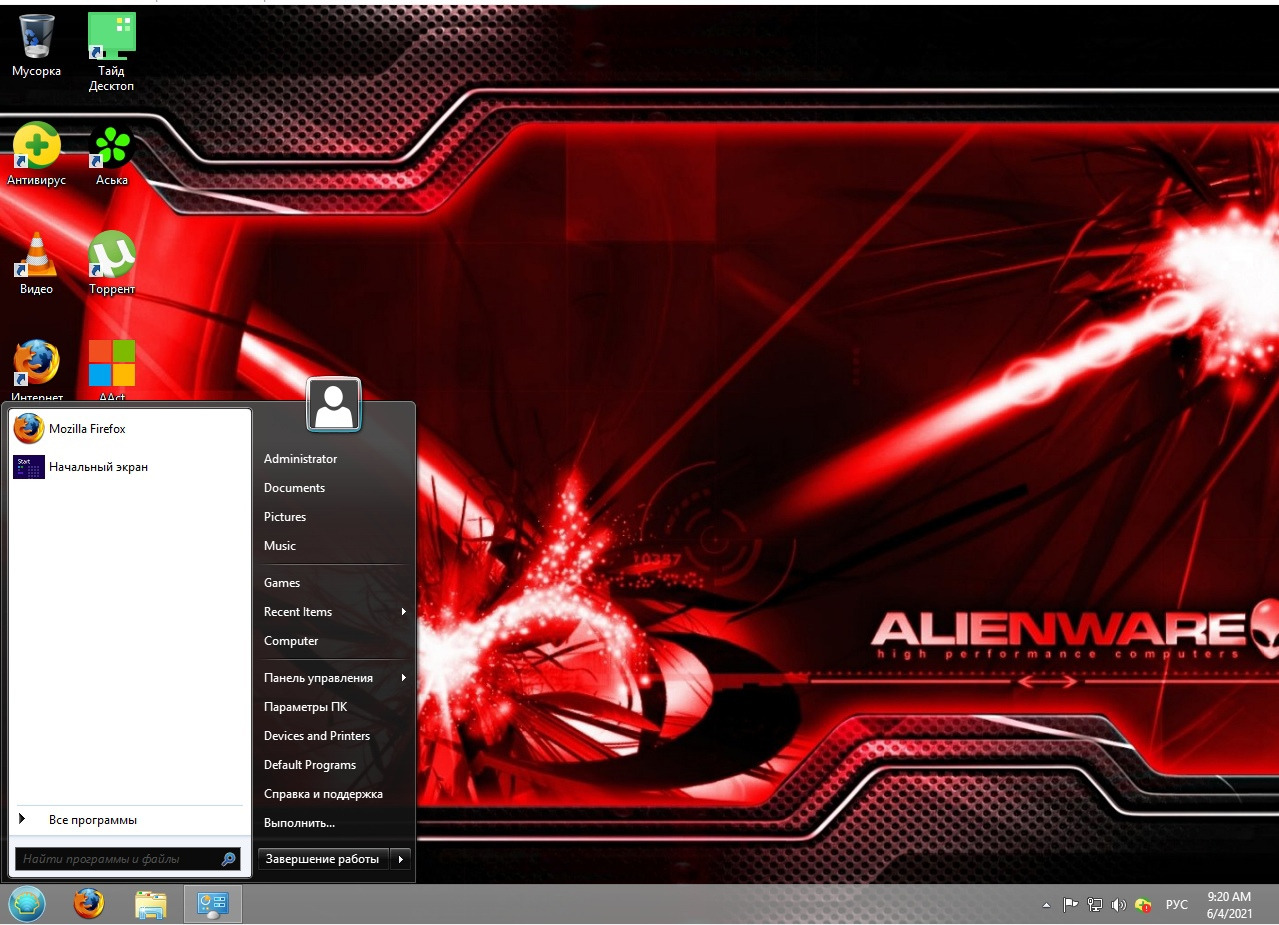Open the Видео VLC desktop shortcut
The image size is (1279, 925).
(37, 264)
